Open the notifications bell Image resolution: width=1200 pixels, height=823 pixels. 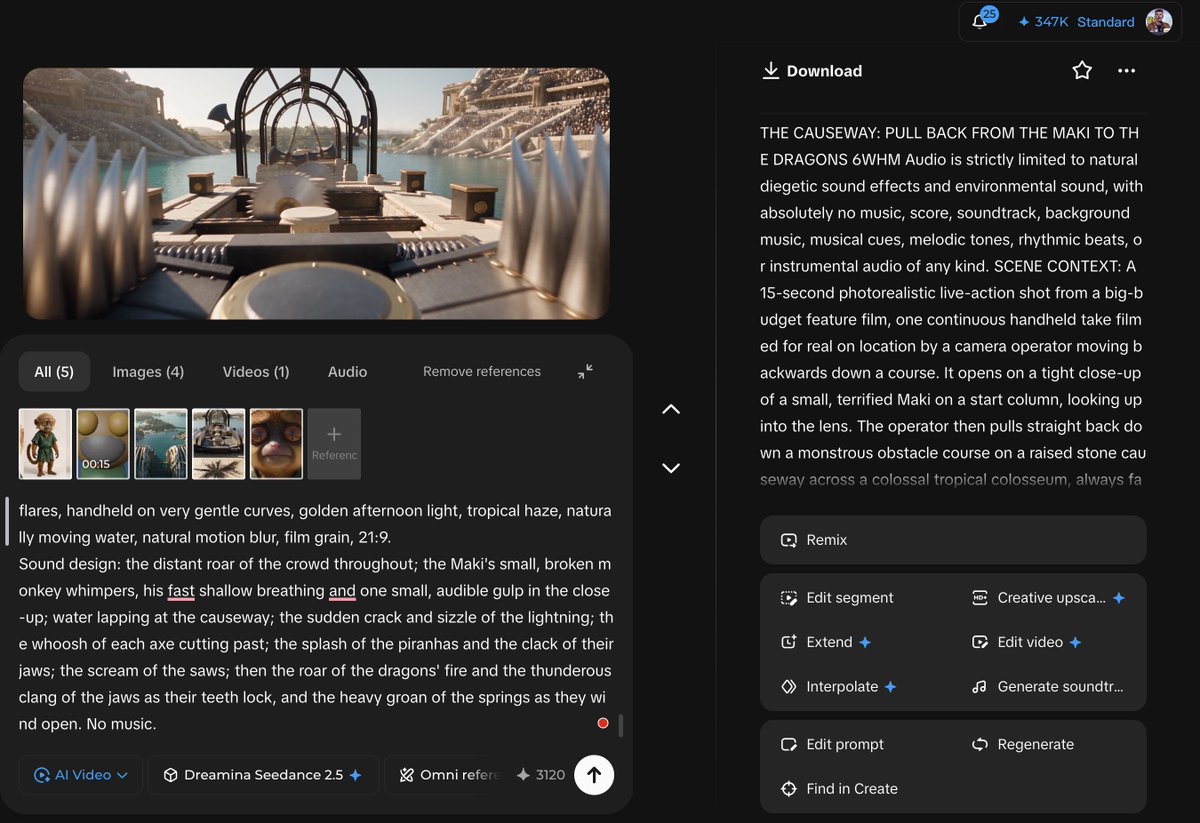point(980,21)
